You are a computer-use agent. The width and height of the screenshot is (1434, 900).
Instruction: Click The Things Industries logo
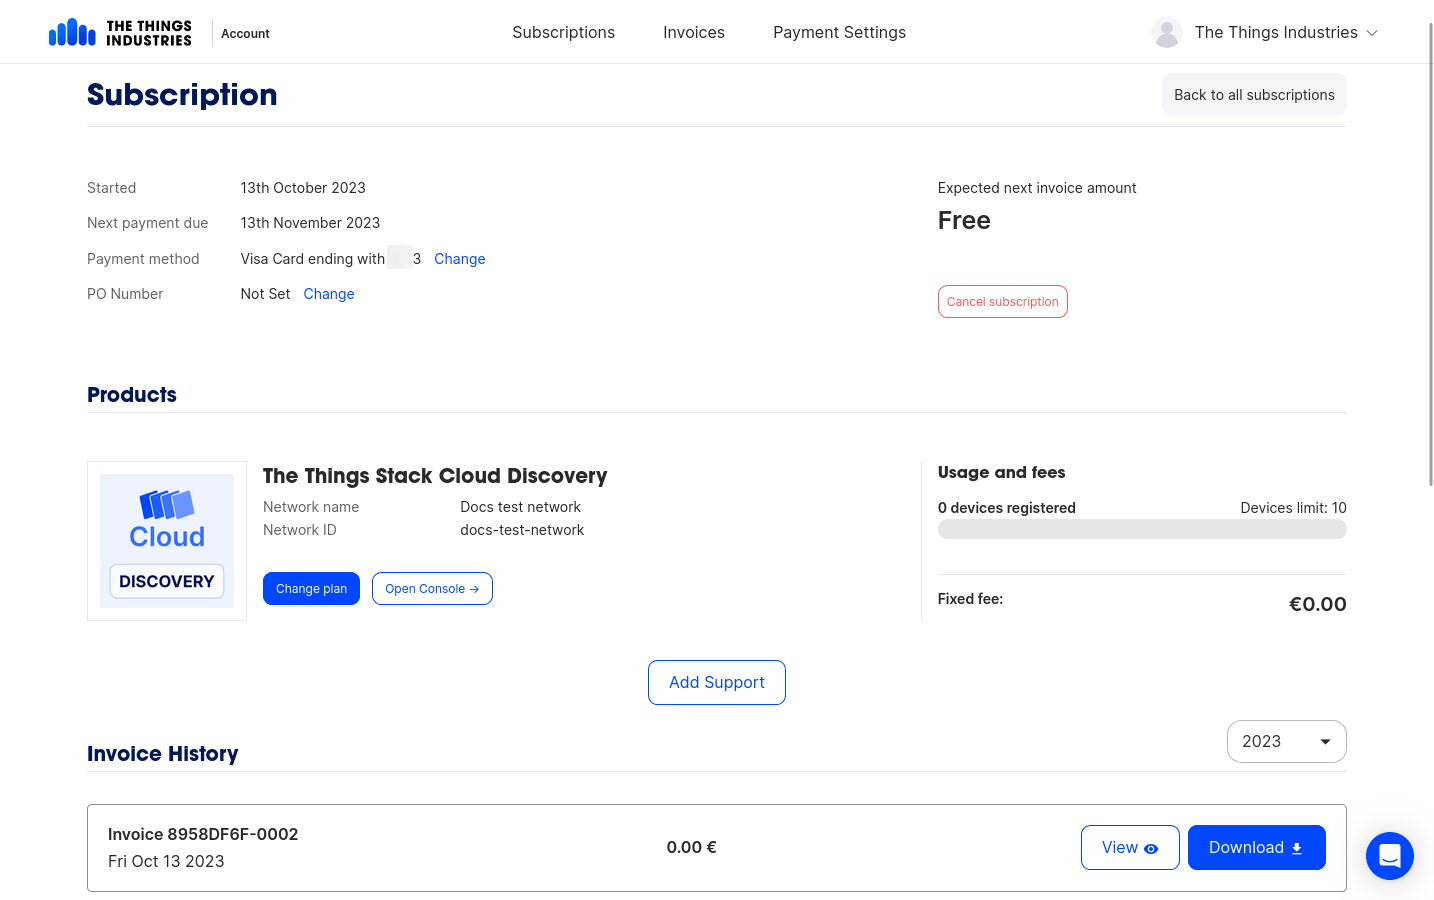tap(120, 31)
